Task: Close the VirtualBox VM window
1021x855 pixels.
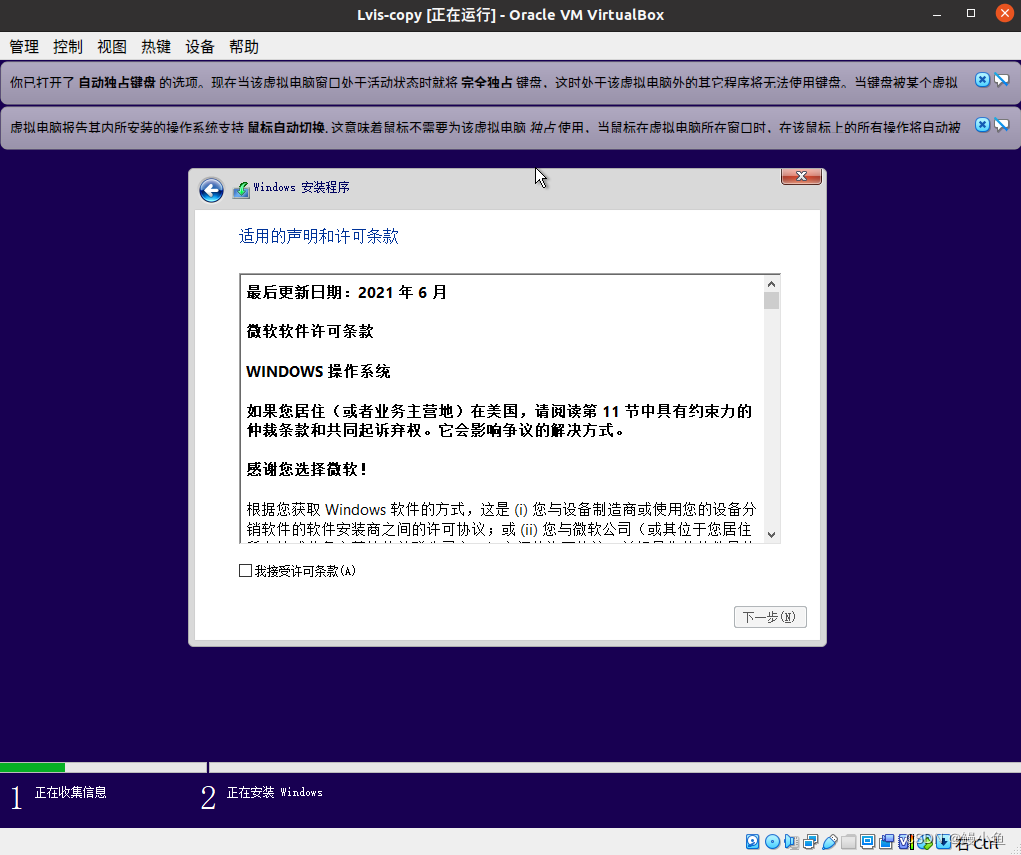Action: (1005, 13)
